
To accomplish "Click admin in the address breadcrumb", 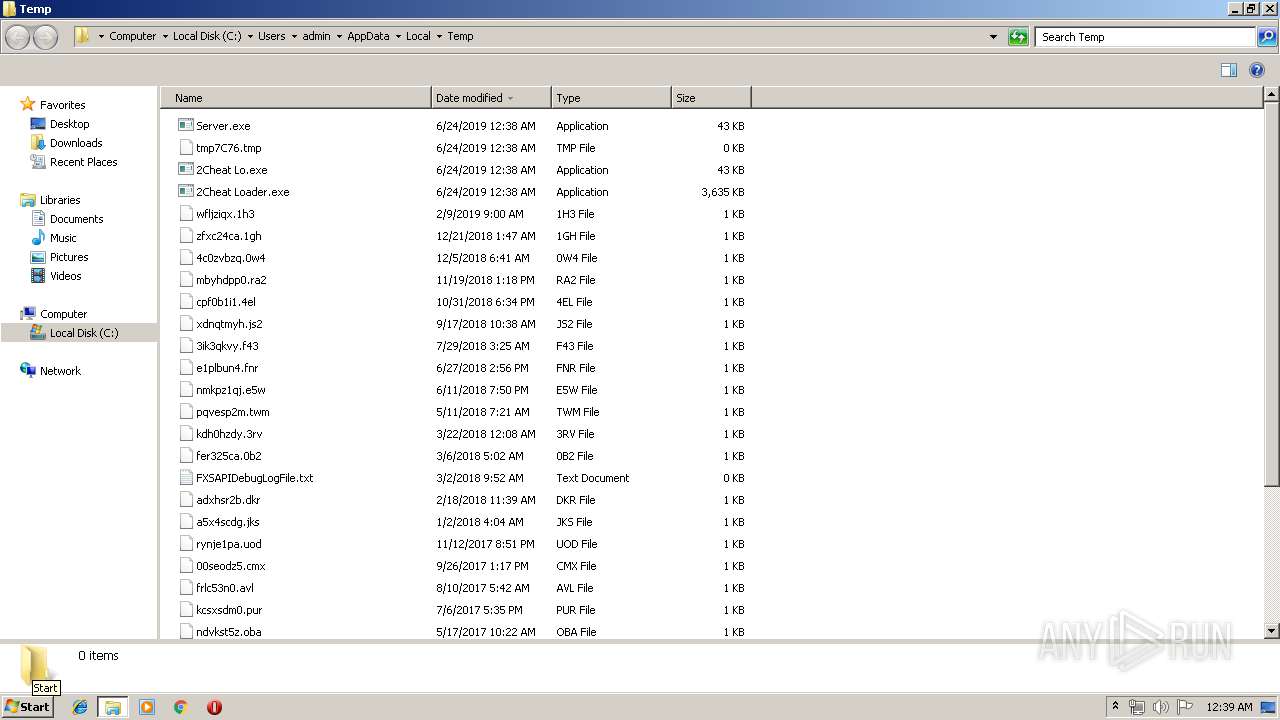I will point(317,36).
